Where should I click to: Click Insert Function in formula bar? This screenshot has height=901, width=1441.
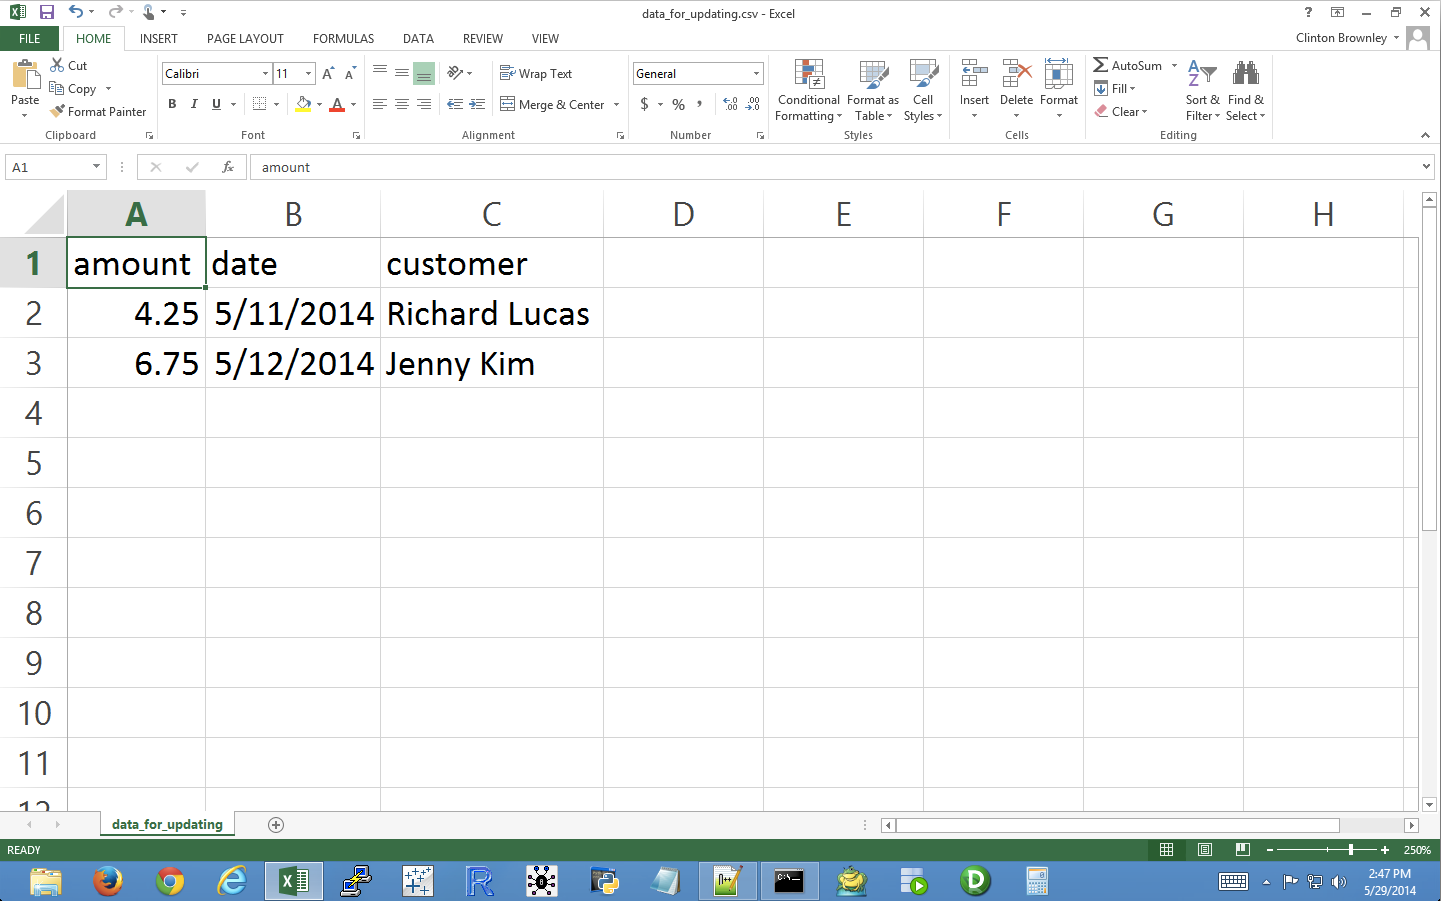pos(227,167)
